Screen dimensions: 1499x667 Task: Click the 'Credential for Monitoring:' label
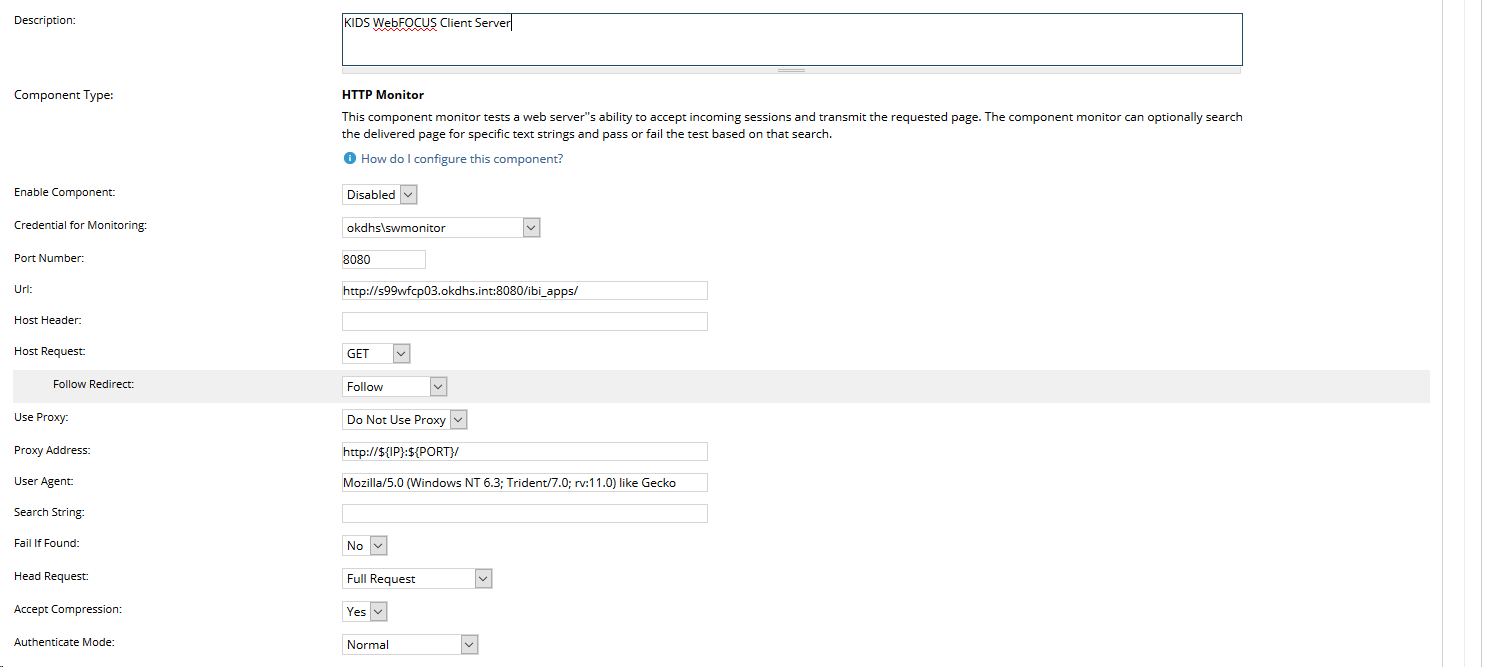80,226
